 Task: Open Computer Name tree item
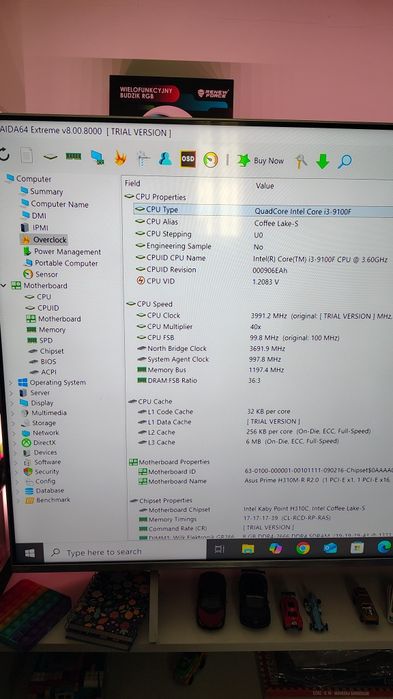pyautogui.click(x=54, y=204)
